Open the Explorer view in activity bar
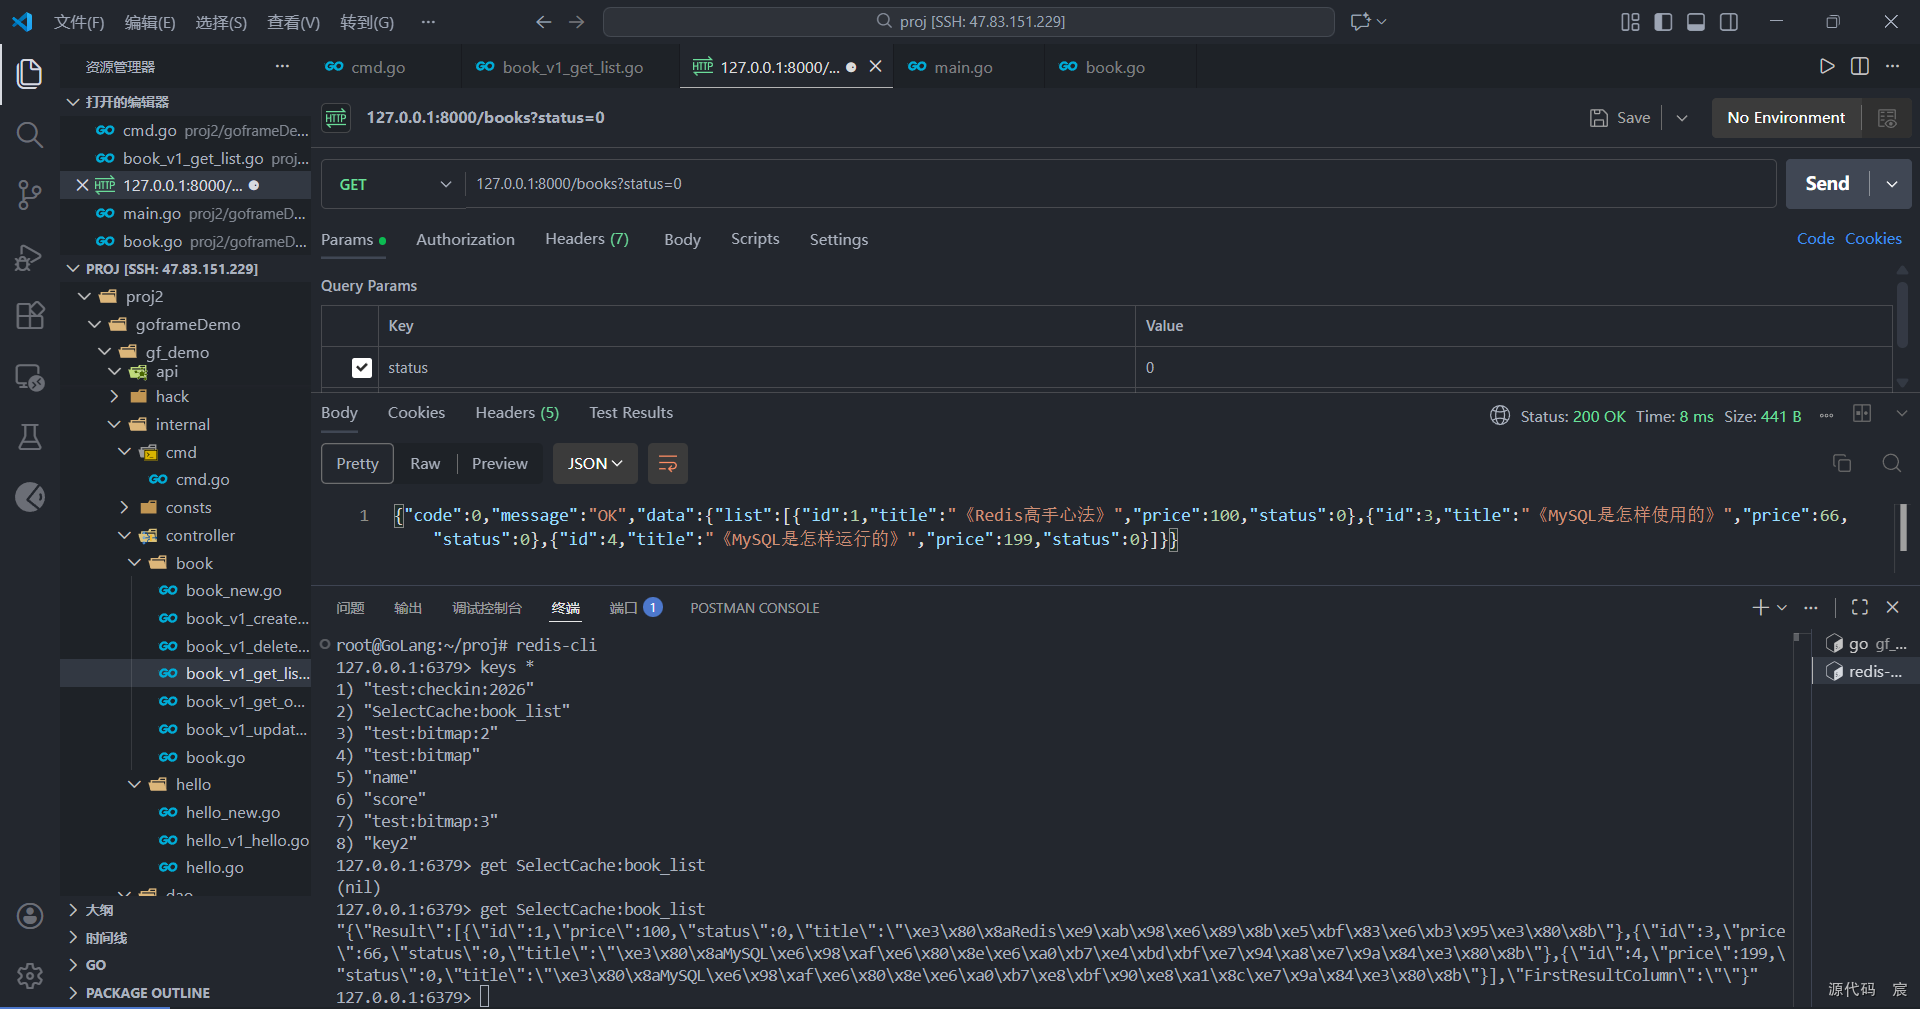 pyautogui.click(x=30, y=73)
